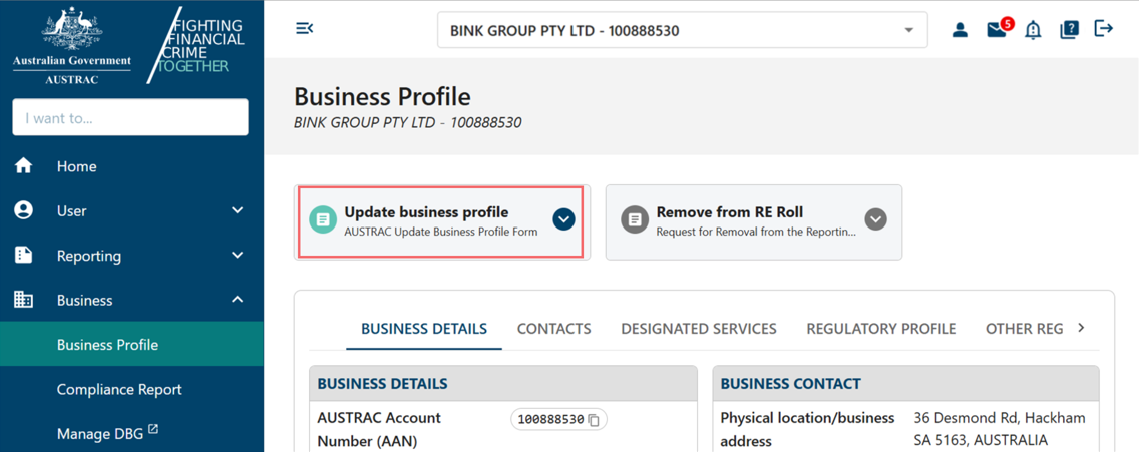Switch to the DESIGNATED SERVICES tab
The image size is (1139, 452).
(699, 328)
